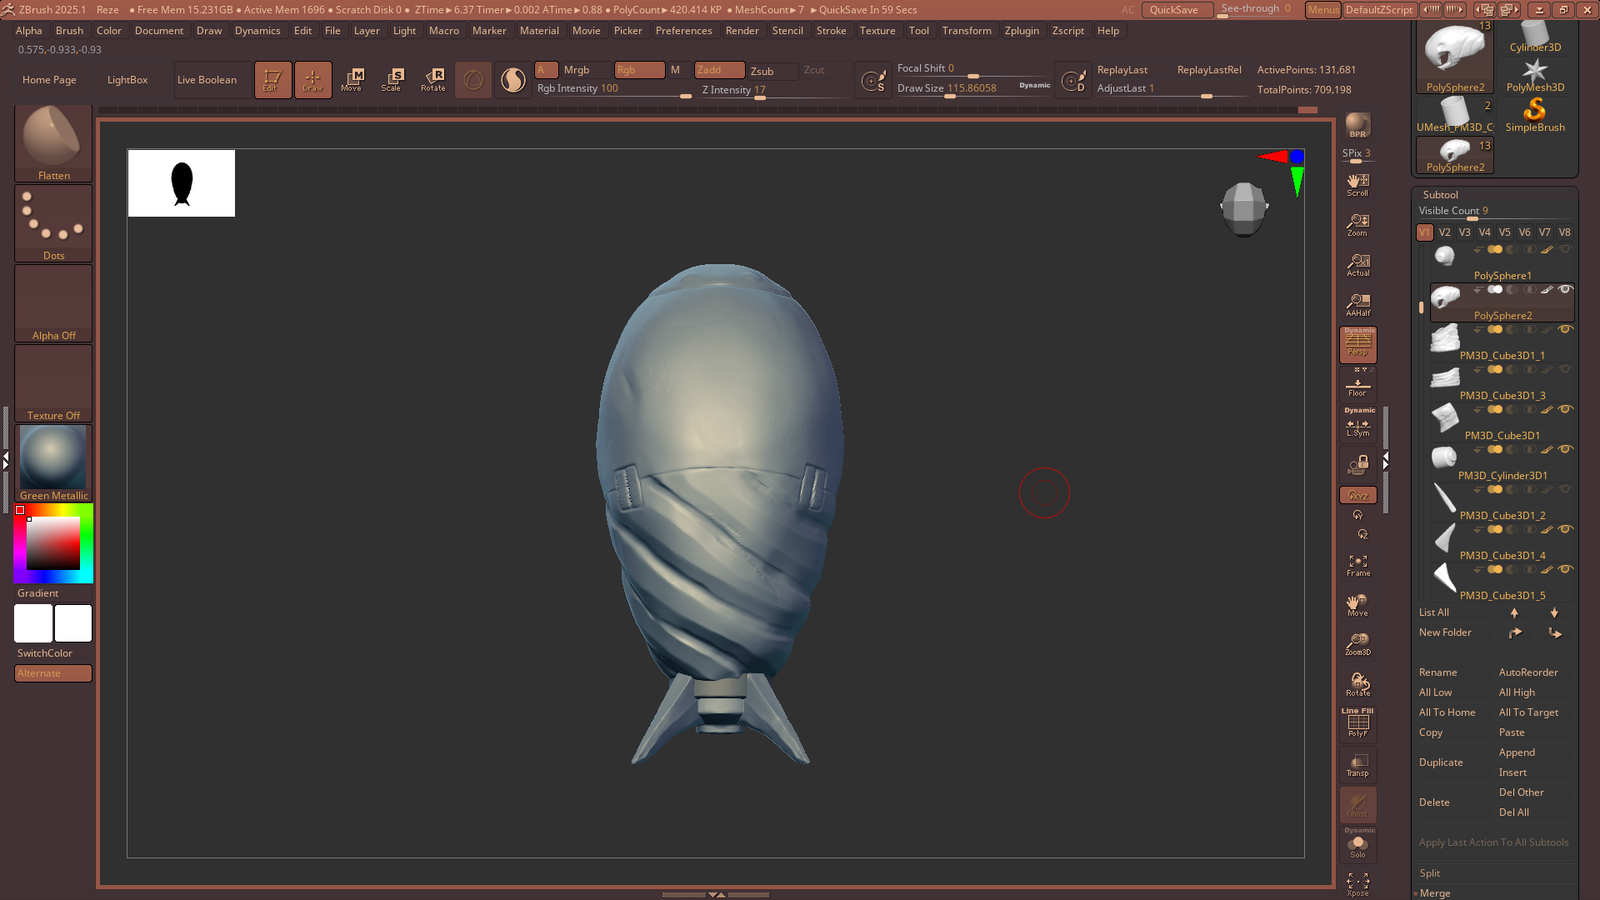Select the PM3D_Cube3D1_3 subtool thumbnail
Viewport: 1600px width, 900px height.
click(1445, 378)
